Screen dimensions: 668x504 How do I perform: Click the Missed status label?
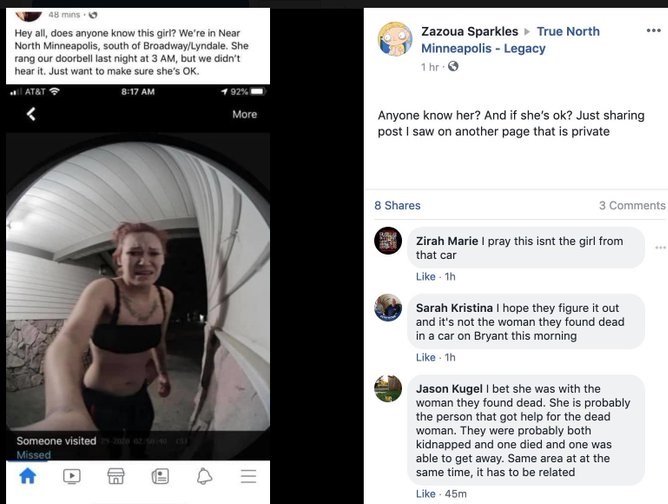point(33,455)
